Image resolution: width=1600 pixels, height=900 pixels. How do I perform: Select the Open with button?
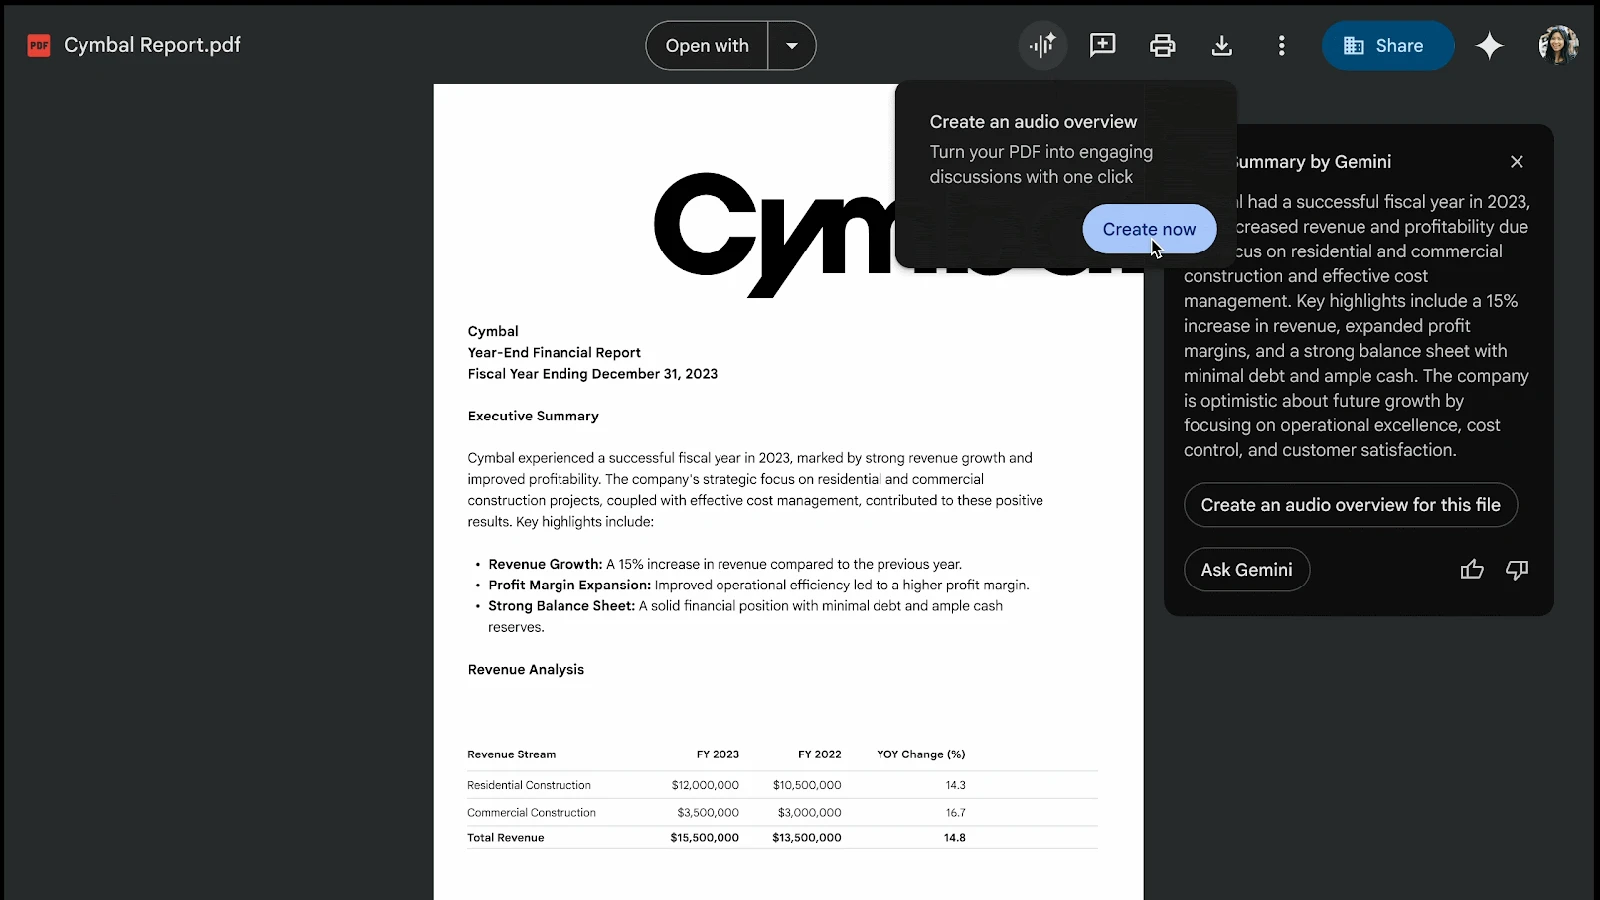(x=706, y=45)
